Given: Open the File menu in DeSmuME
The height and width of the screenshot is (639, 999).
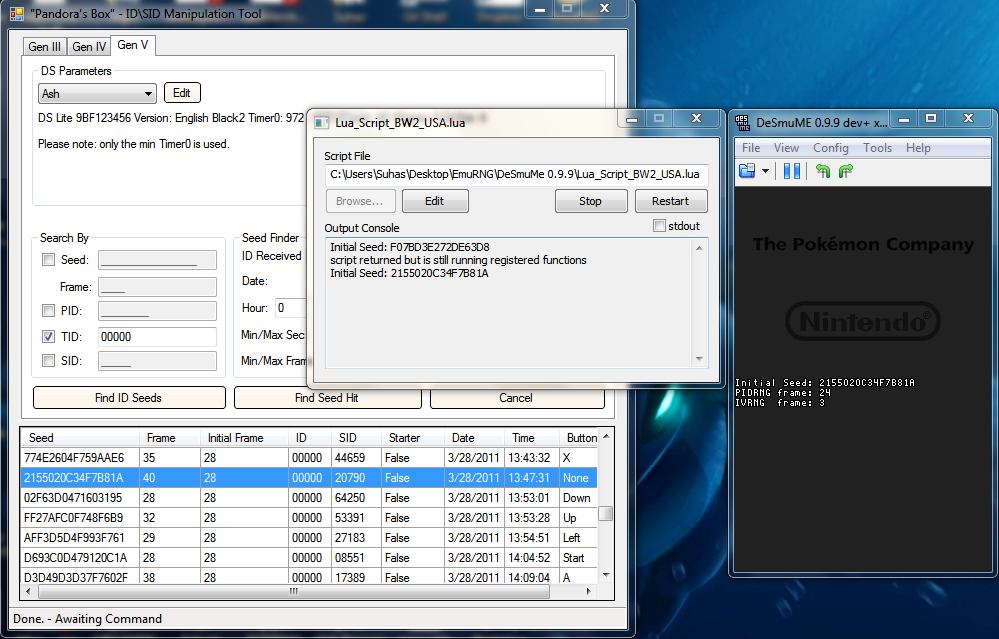Looking at the screenshot, I should (x=751, y=148).
